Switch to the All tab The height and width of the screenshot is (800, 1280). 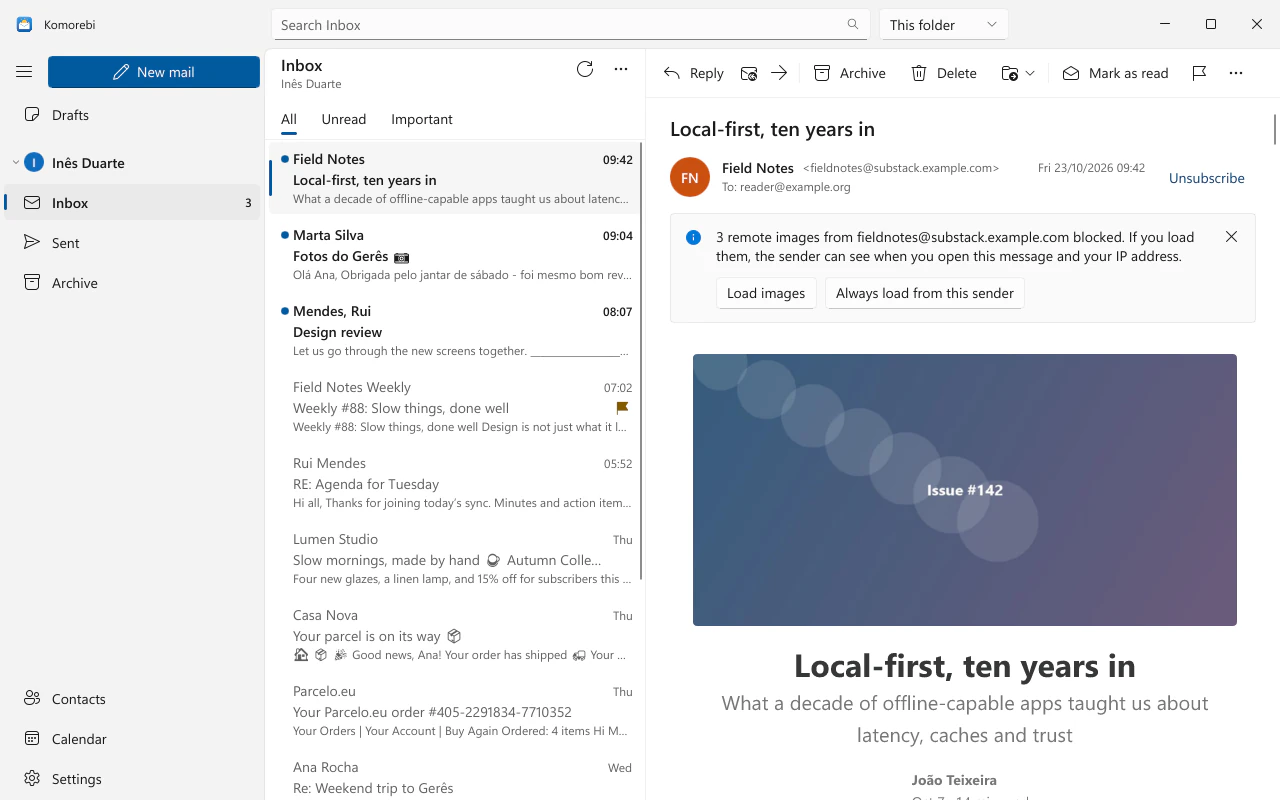(x=289, y=119)
